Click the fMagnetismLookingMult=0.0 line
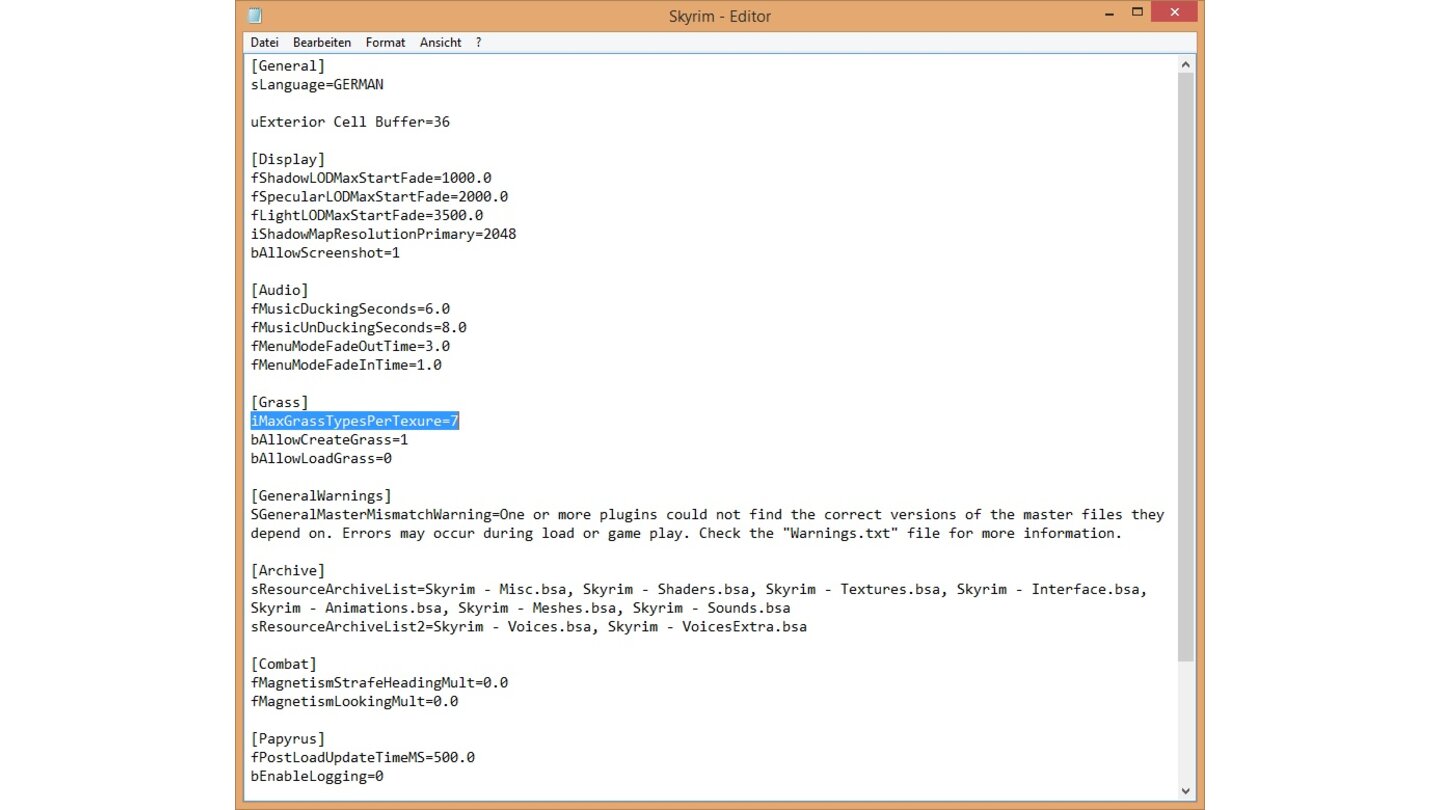The image size is (1440, 810). click(x=354, y=702)
